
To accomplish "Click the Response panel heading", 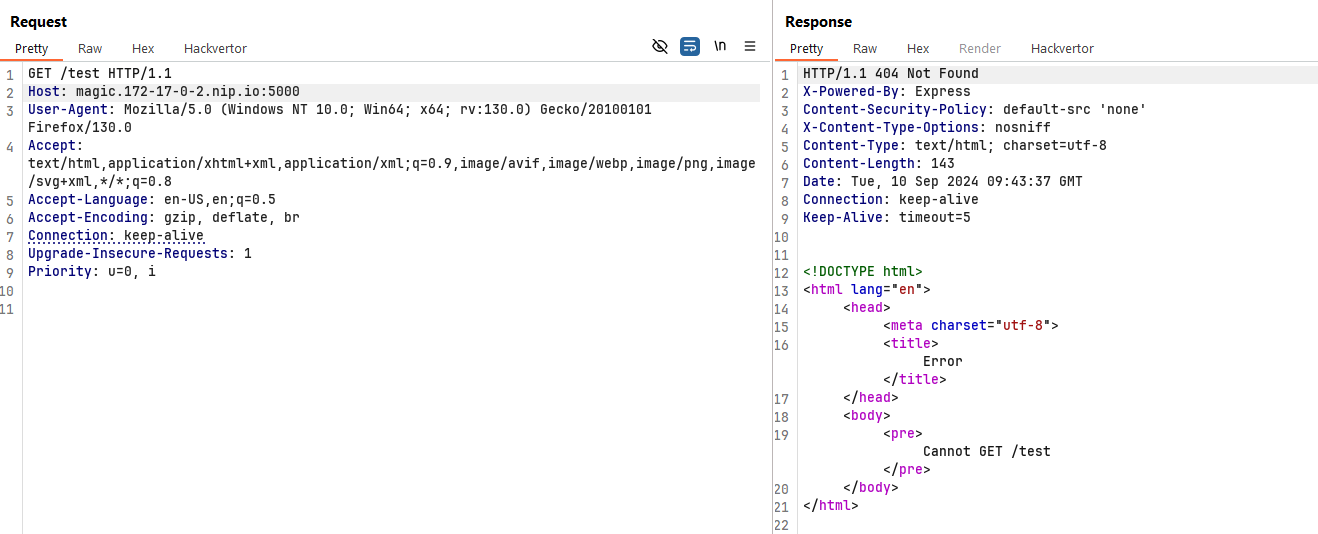I will click(x=818, y=22).
